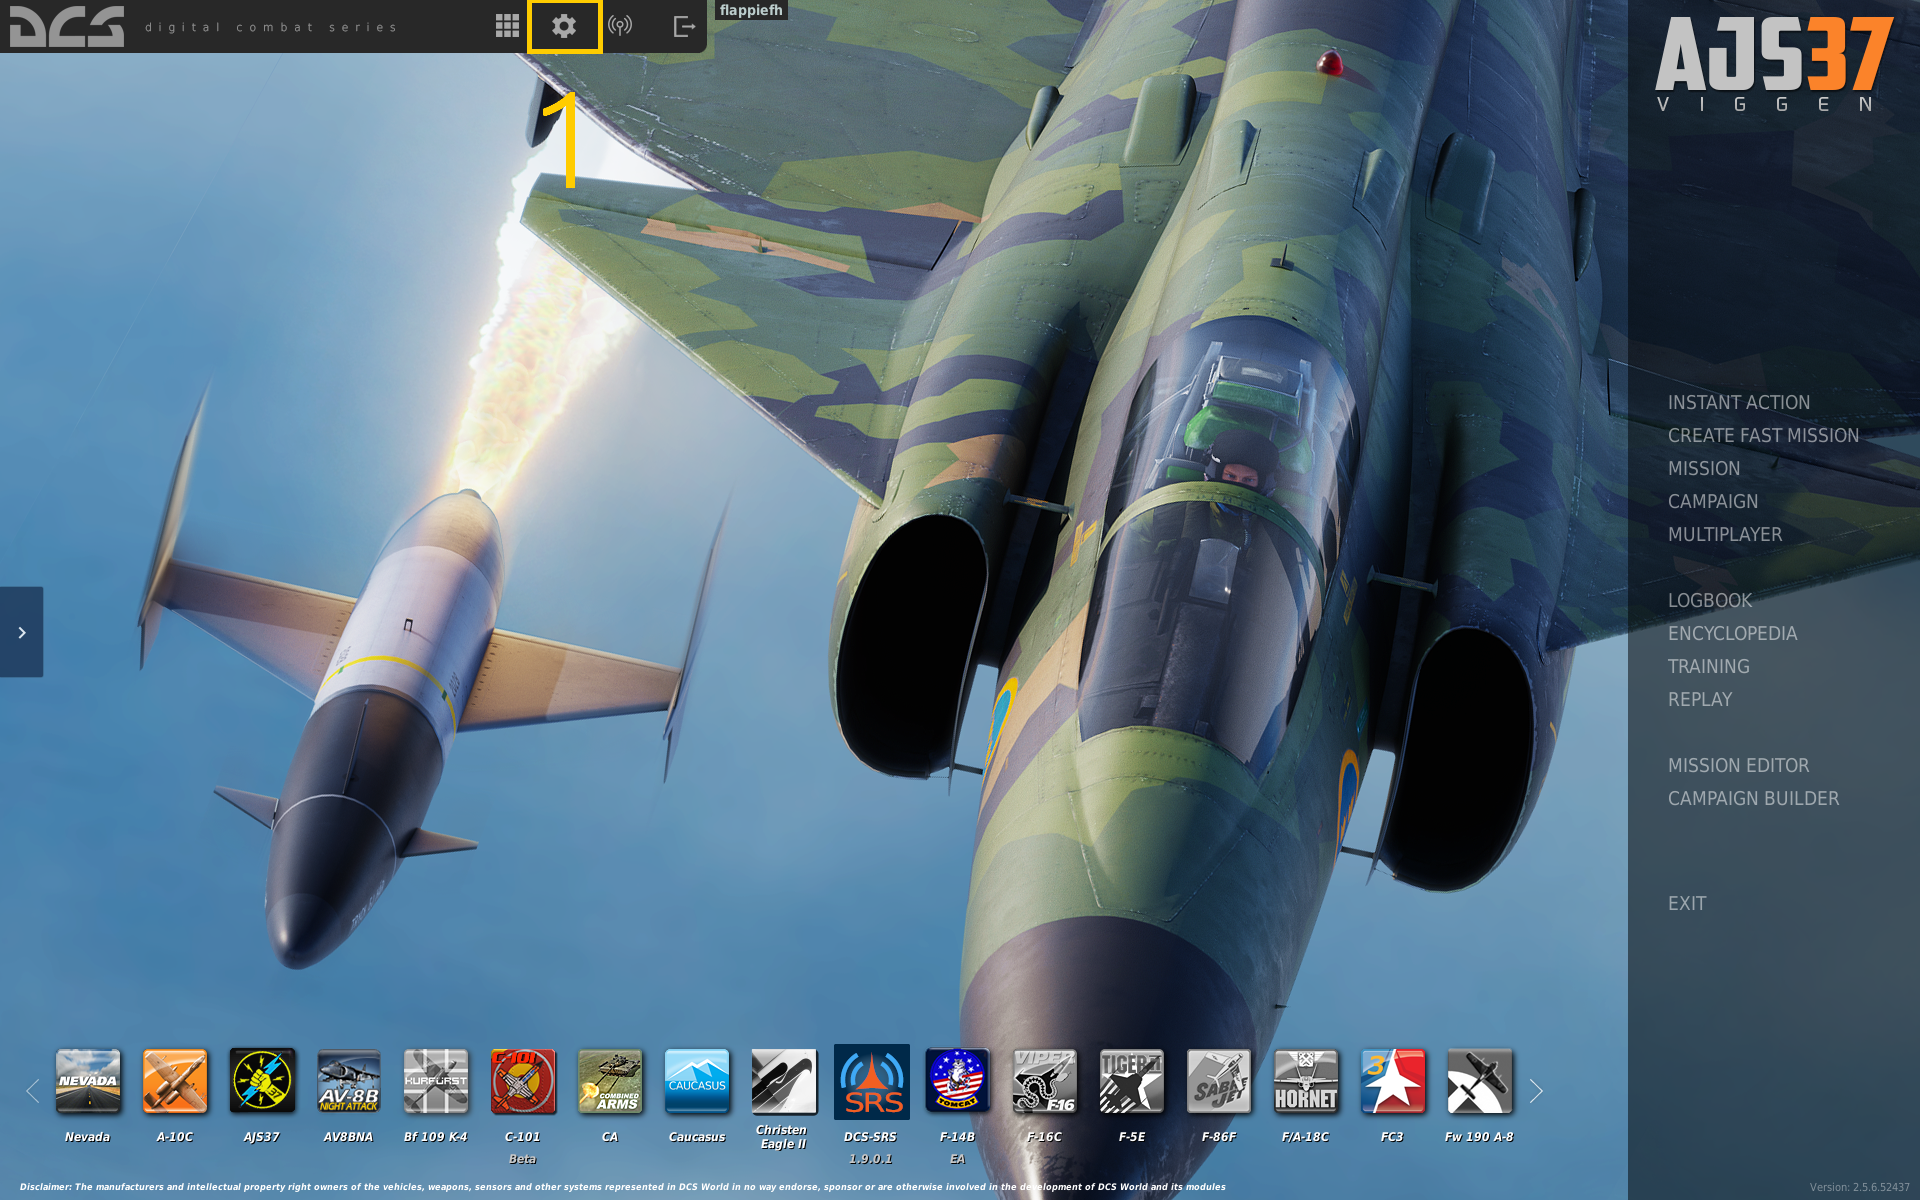Viewport: 1920px width, 1200px height.
Task: Open the Logbook menu item
Action: click(1710, 600)
